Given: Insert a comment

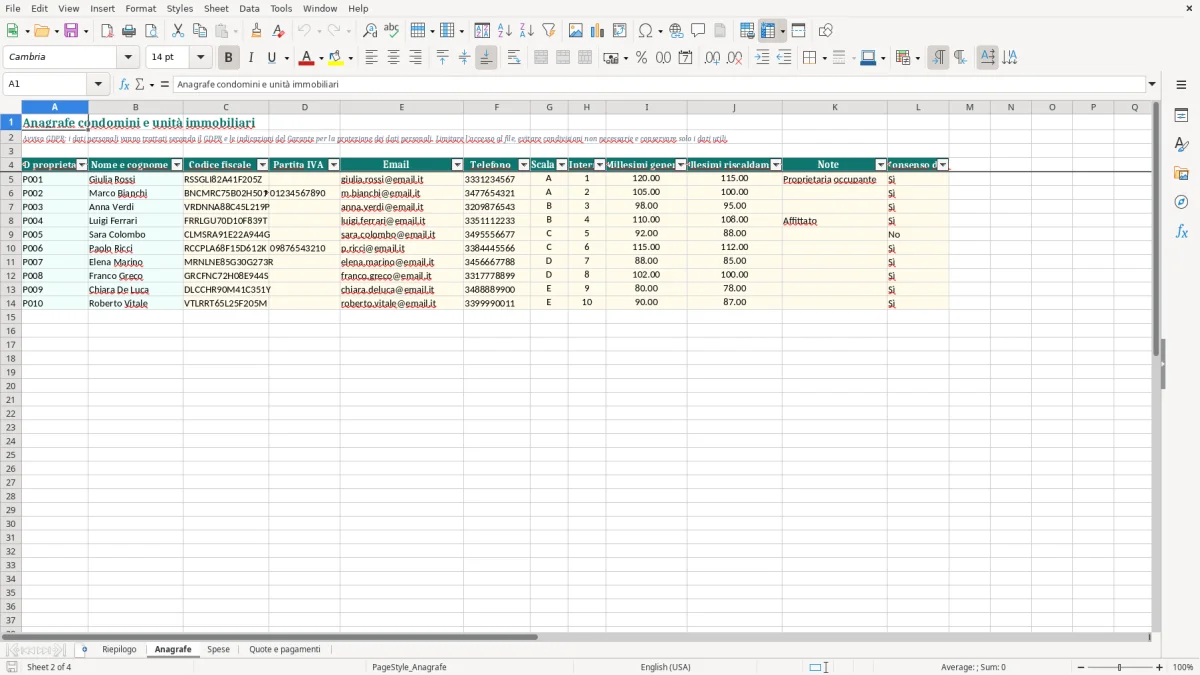Looking at the screenshot, I should point(698,31).
